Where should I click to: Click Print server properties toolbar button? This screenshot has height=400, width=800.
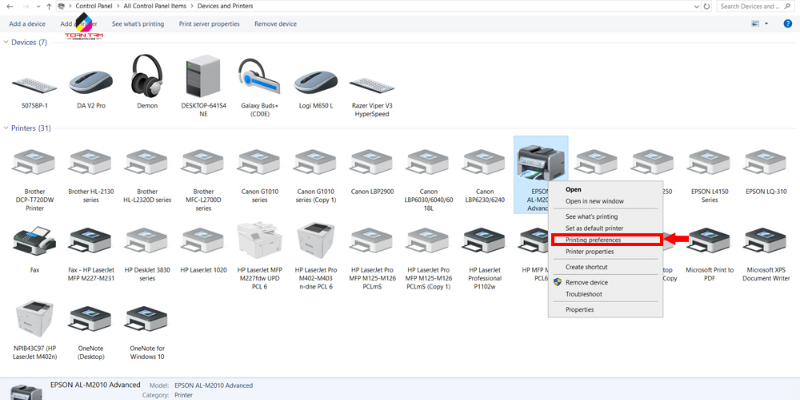point(209,24)
